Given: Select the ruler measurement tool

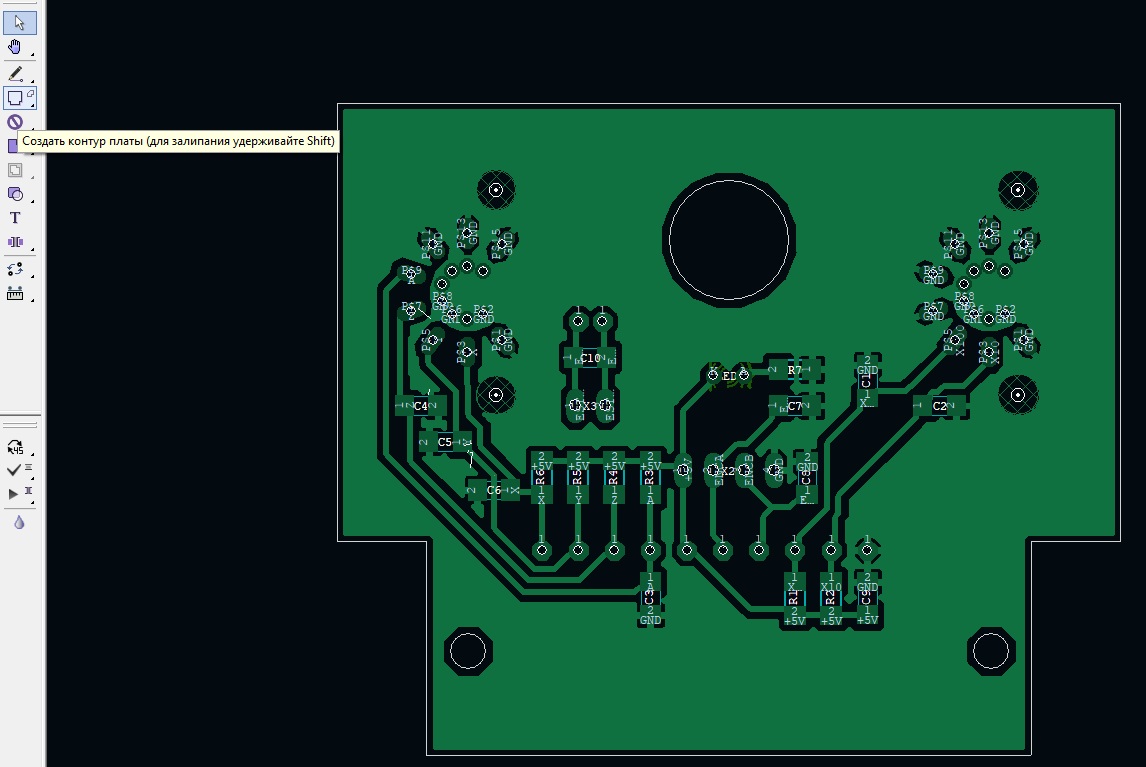Looking at the screenshot, I should (x=15, y=293).
